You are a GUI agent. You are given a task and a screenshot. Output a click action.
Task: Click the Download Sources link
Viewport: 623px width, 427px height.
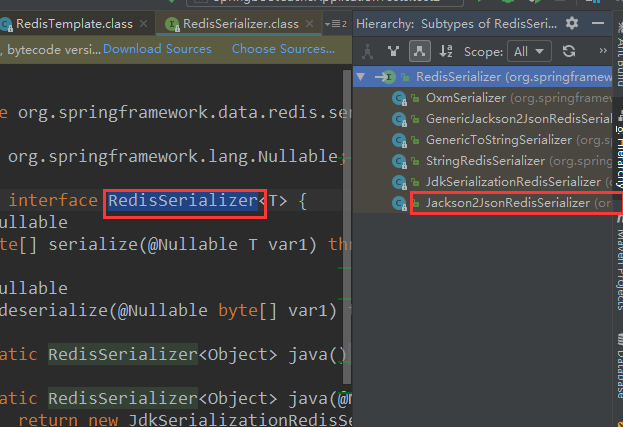157,49
